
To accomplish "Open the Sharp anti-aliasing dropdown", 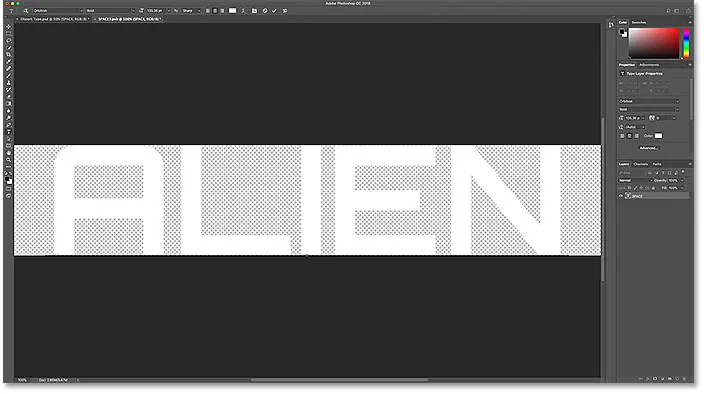I will pos(191,11).
